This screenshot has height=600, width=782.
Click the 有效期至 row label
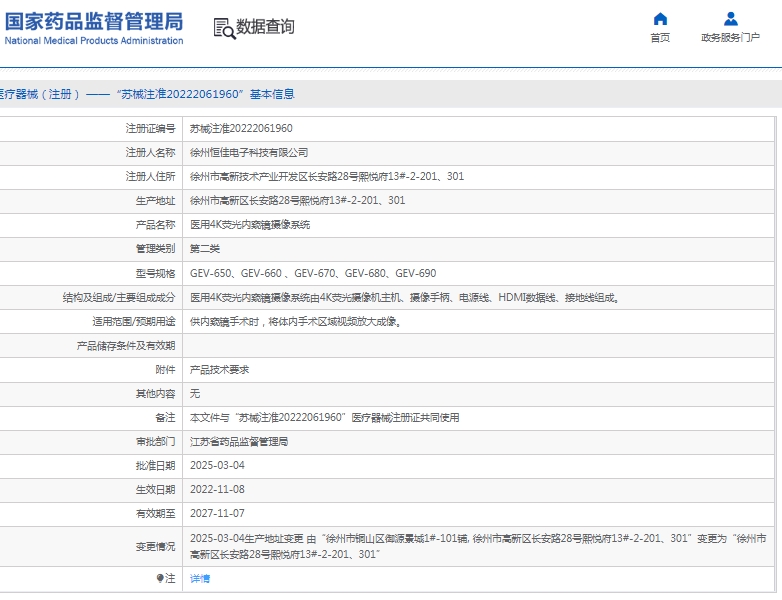155,513
